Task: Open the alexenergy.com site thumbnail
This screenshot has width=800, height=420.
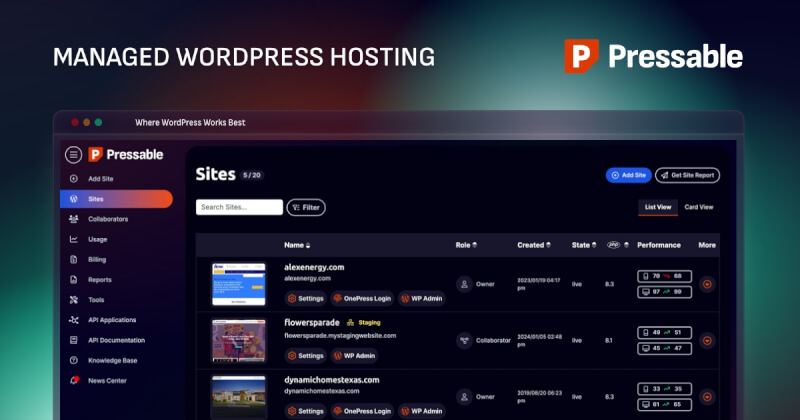Action: point(239,284)
